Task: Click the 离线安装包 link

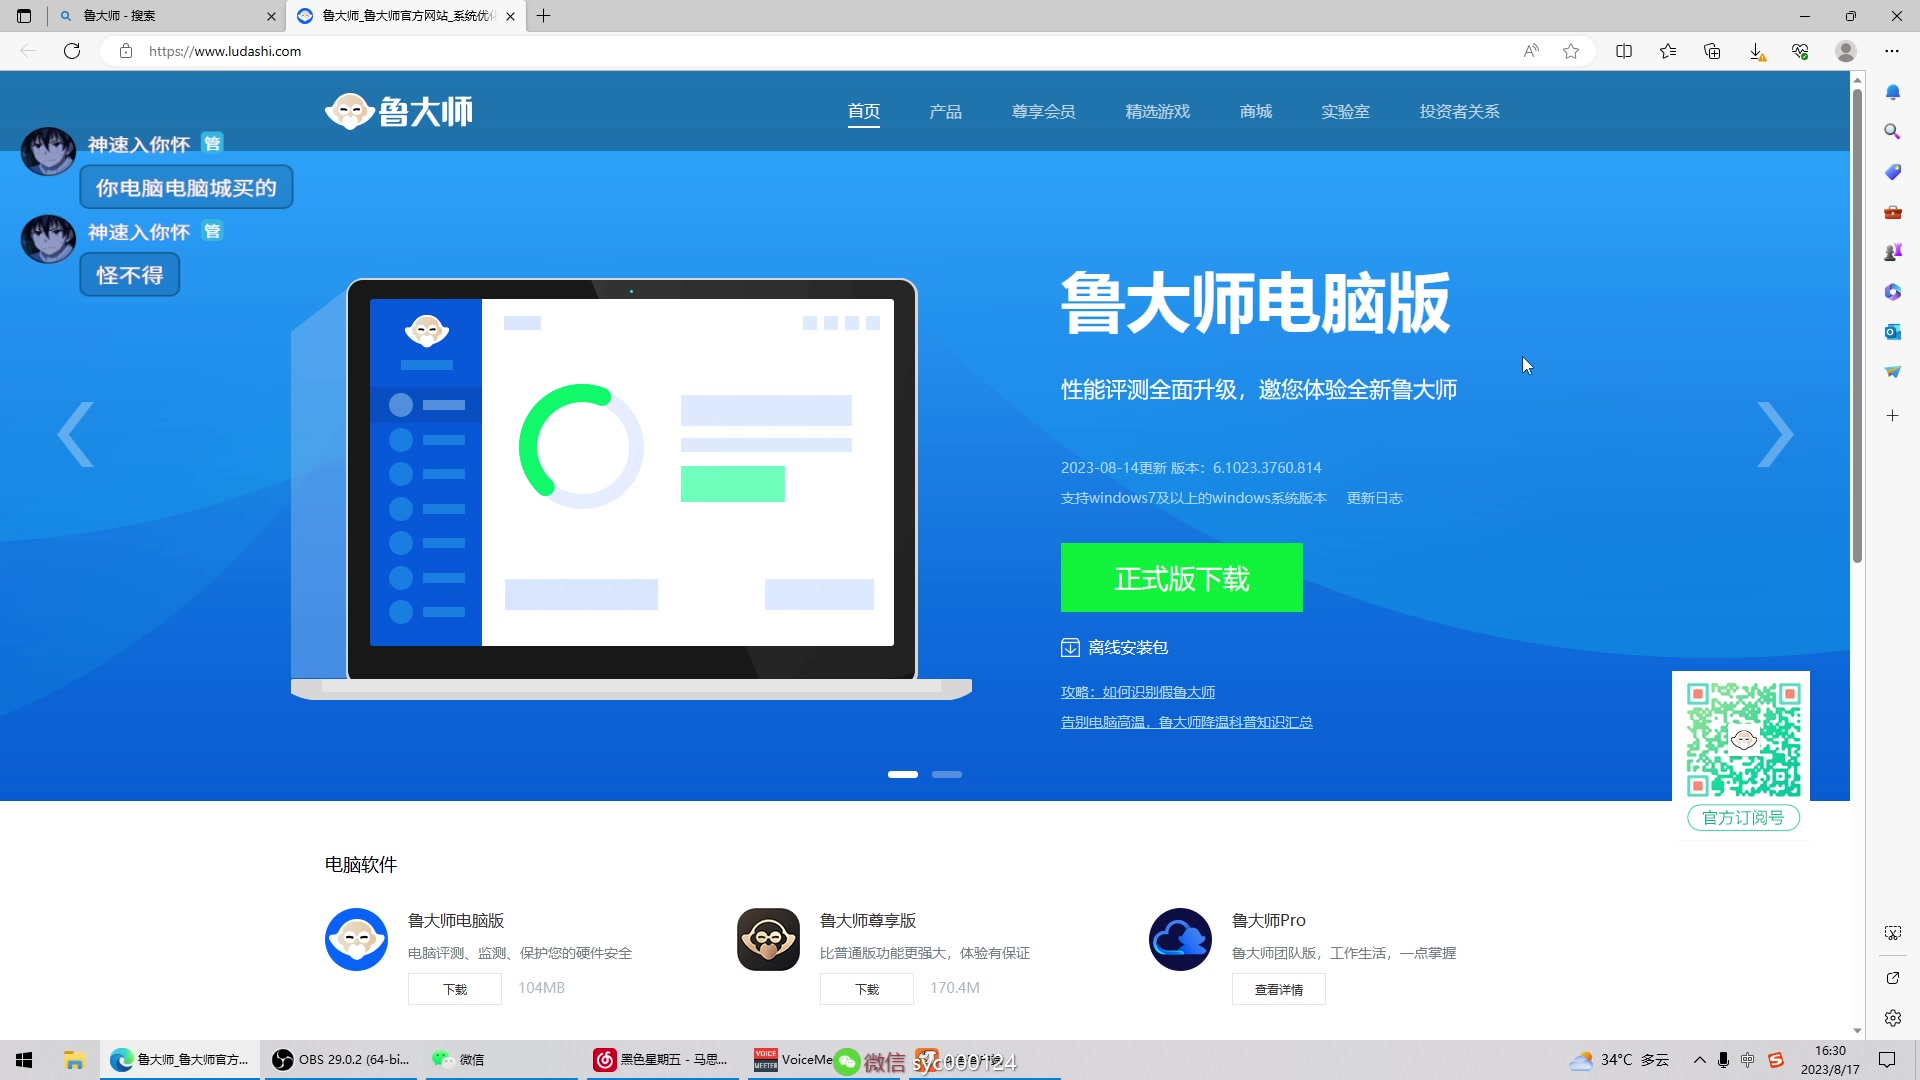Action: (1128, 648)
